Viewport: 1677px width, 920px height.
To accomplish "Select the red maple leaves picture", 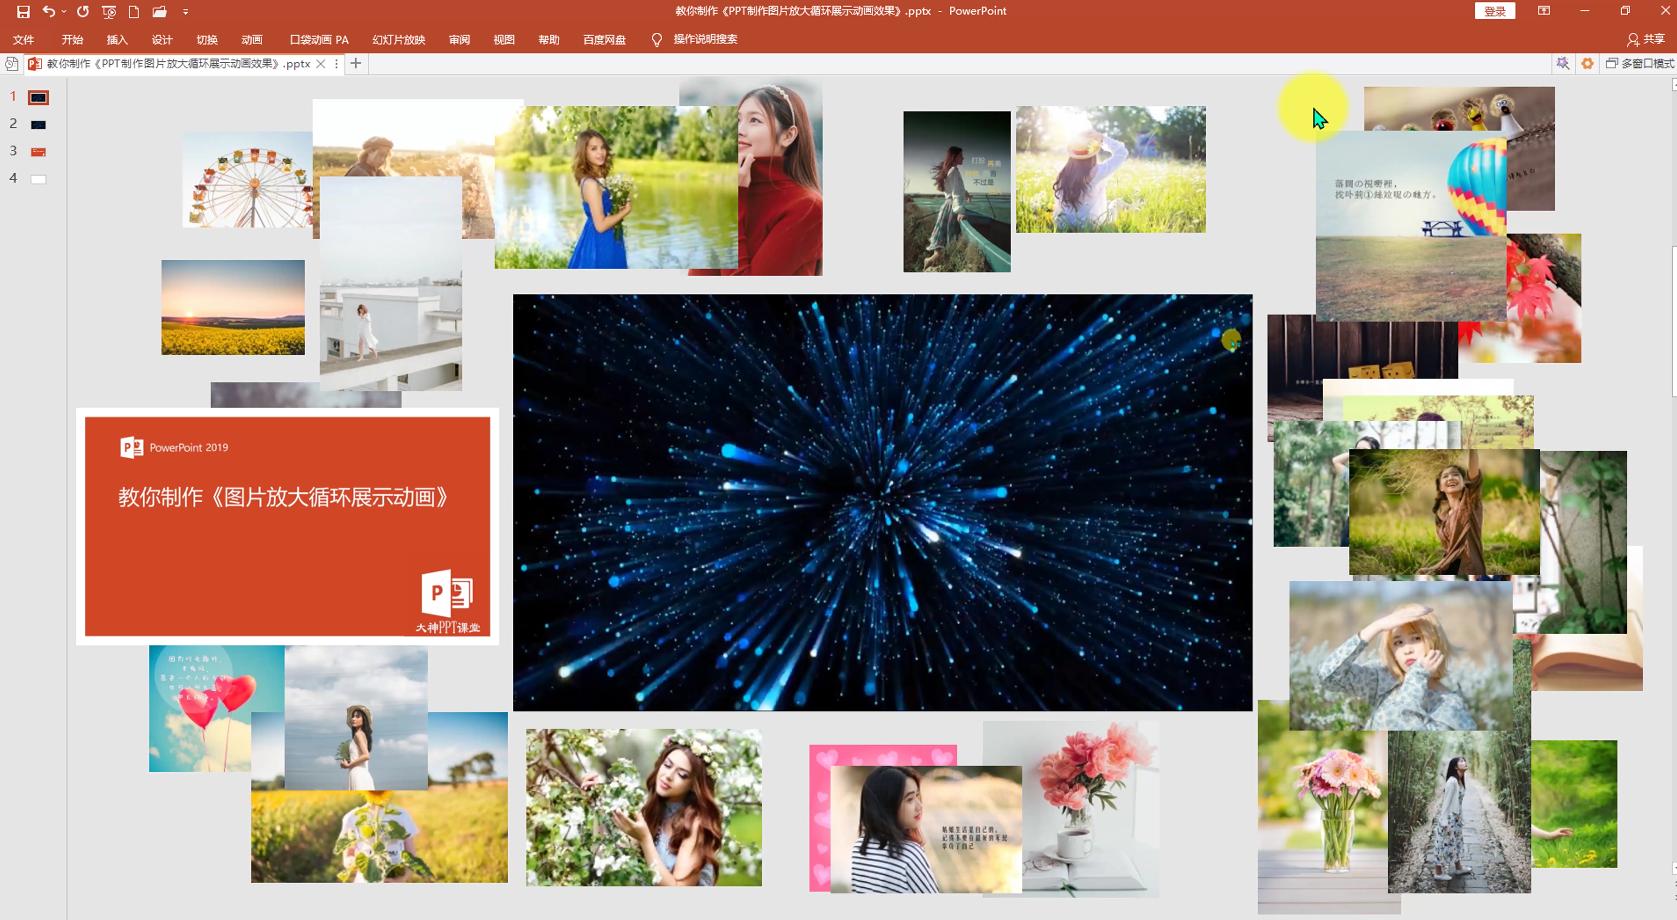I will pos(1543,298).
